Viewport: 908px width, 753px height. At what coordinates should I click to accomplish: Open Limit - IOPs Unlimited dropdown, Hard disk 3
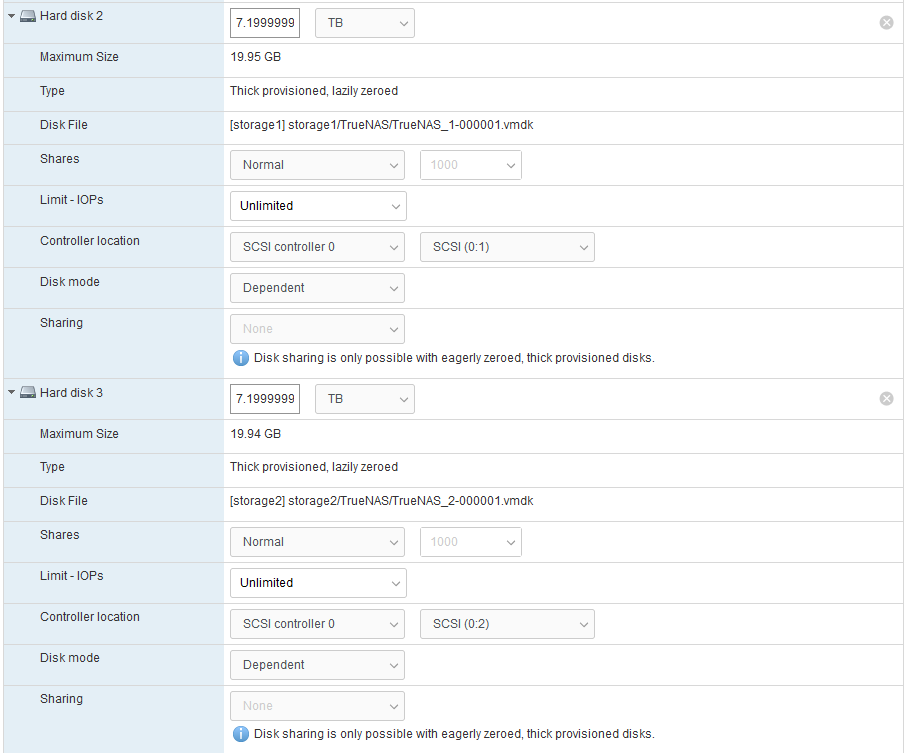pyautogui.click(x=318, y=583)
